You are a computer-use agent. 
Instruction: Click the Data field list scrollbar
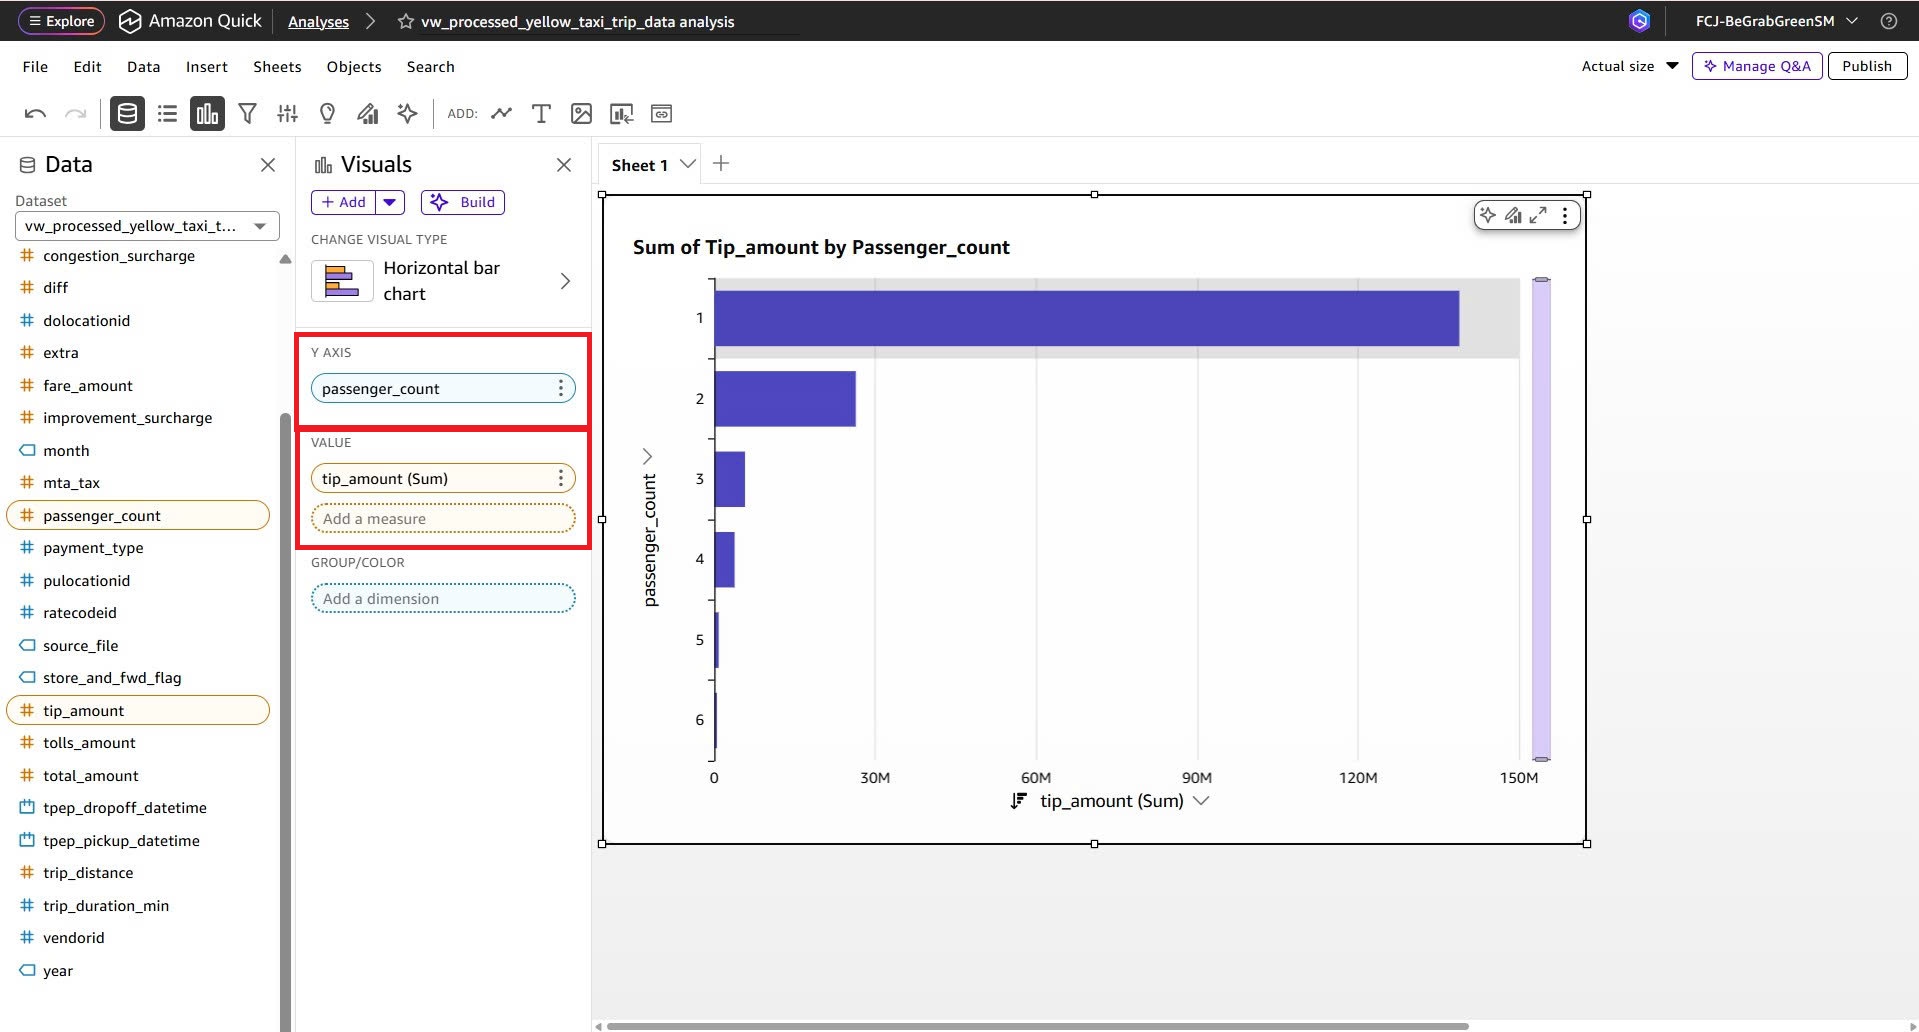[x=285, y=720]
